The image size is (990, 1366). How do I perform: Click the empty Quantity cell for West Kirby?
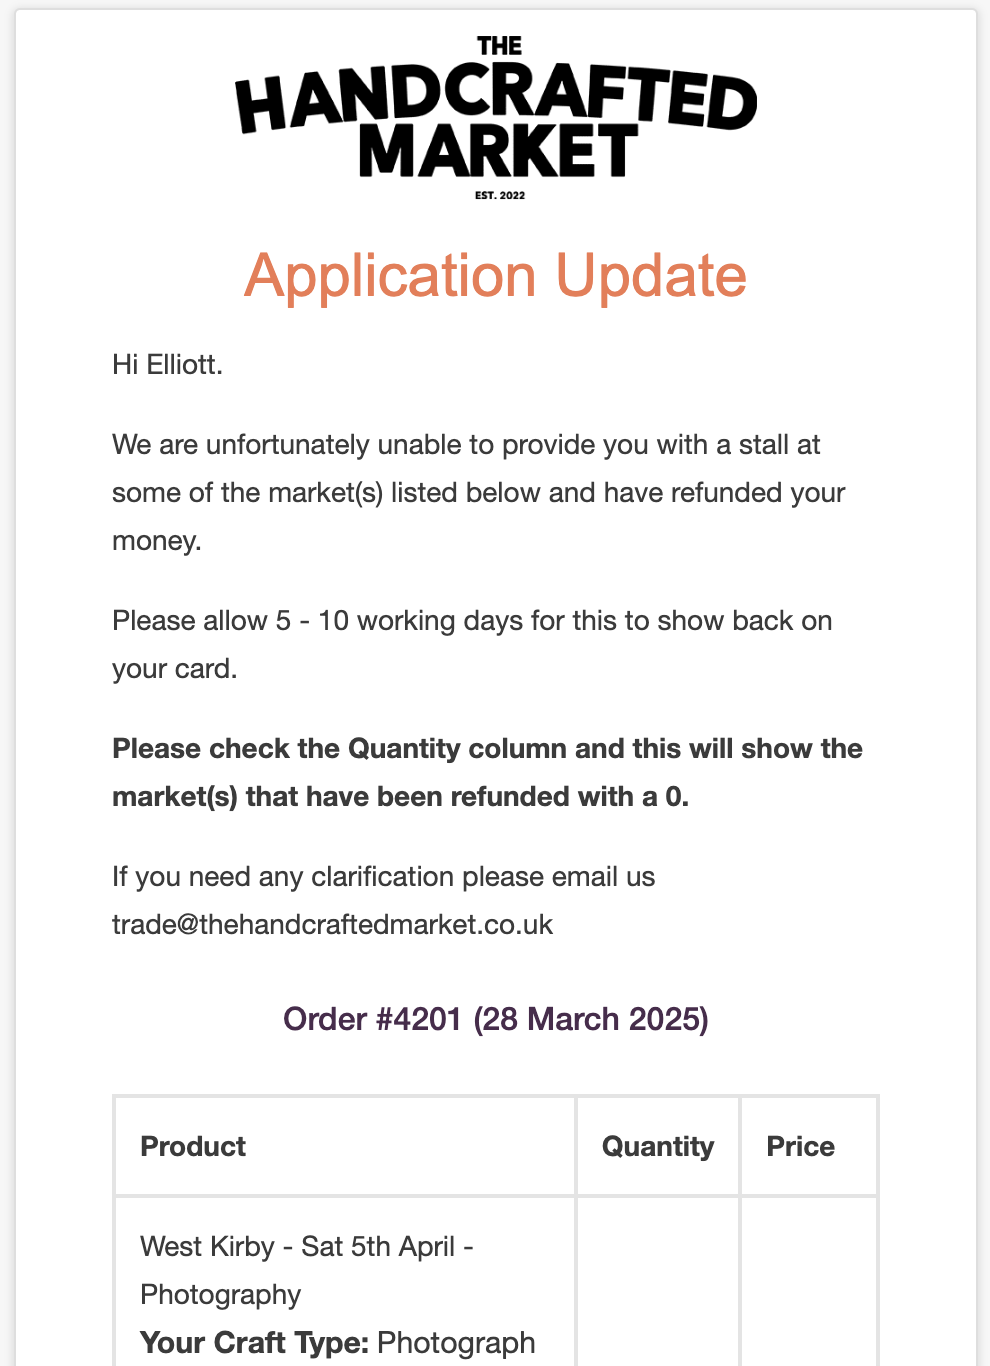point(657,1282)
